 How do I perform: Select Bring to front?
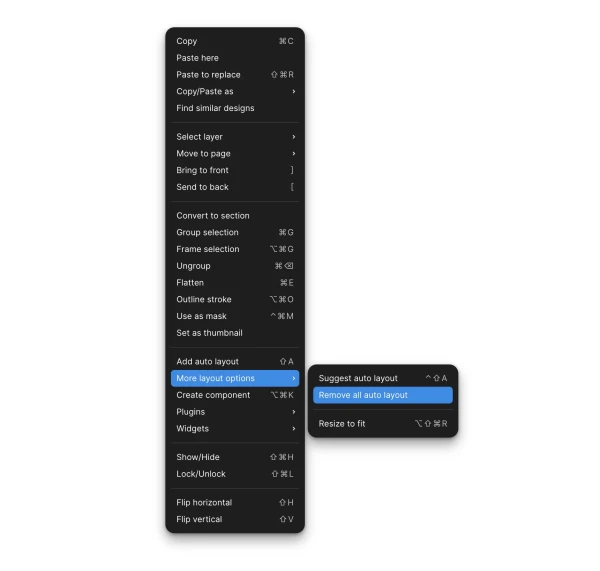click(235, 170)
